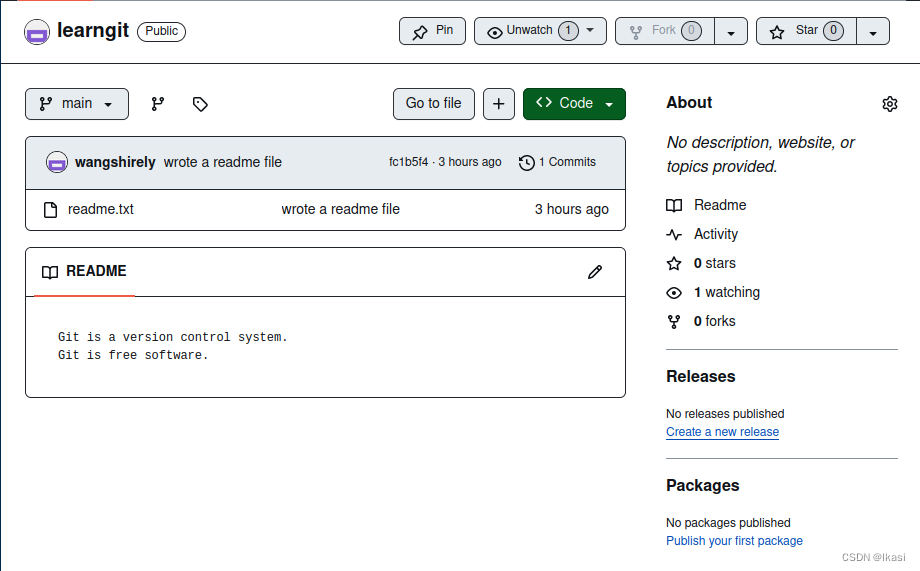The image size is (920, 571).
Task: Open readme.txt row commit message link
Action: pyautogui.click(x=340, y=209)
